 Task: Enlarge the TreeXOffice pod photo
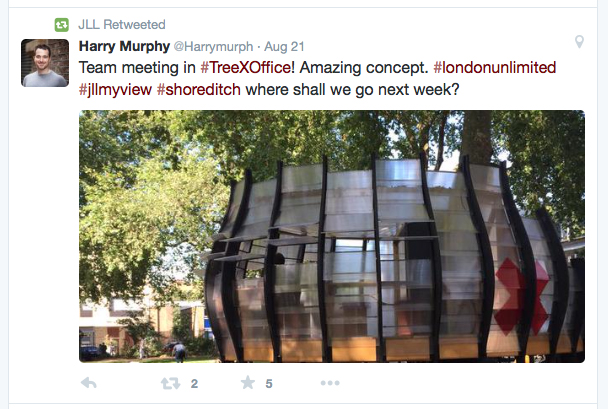click(332, 236)
